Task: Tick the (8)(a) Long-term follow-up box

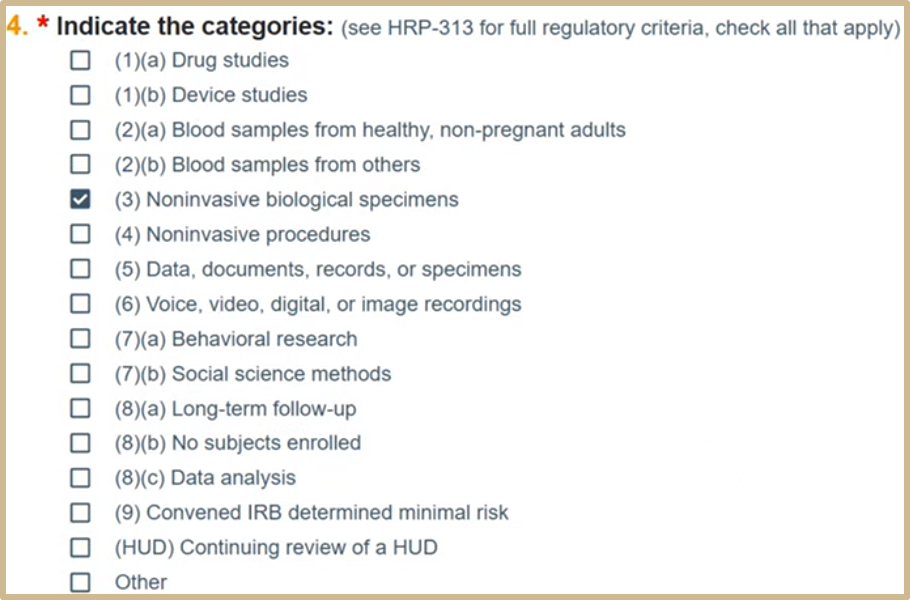Action: (80, 409)
